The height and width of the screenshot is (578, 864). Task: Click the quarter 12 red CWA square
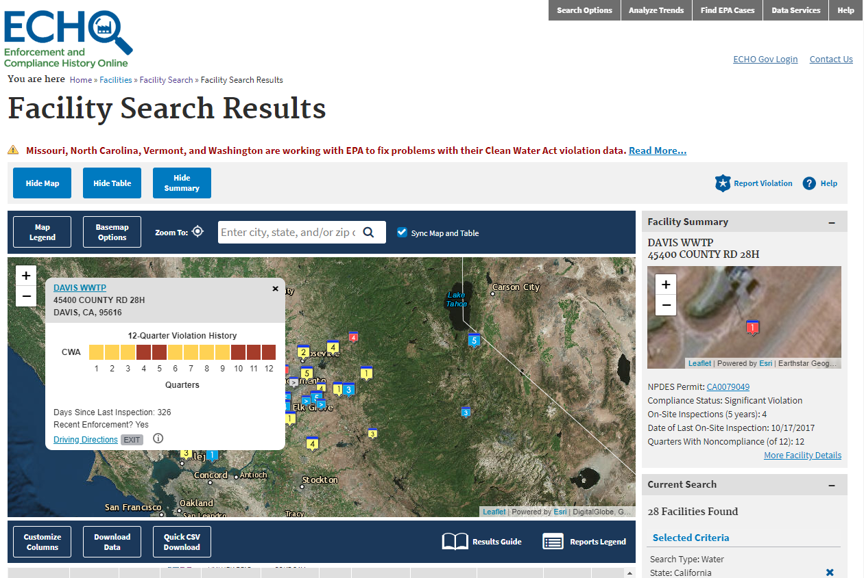click(269, 352)
